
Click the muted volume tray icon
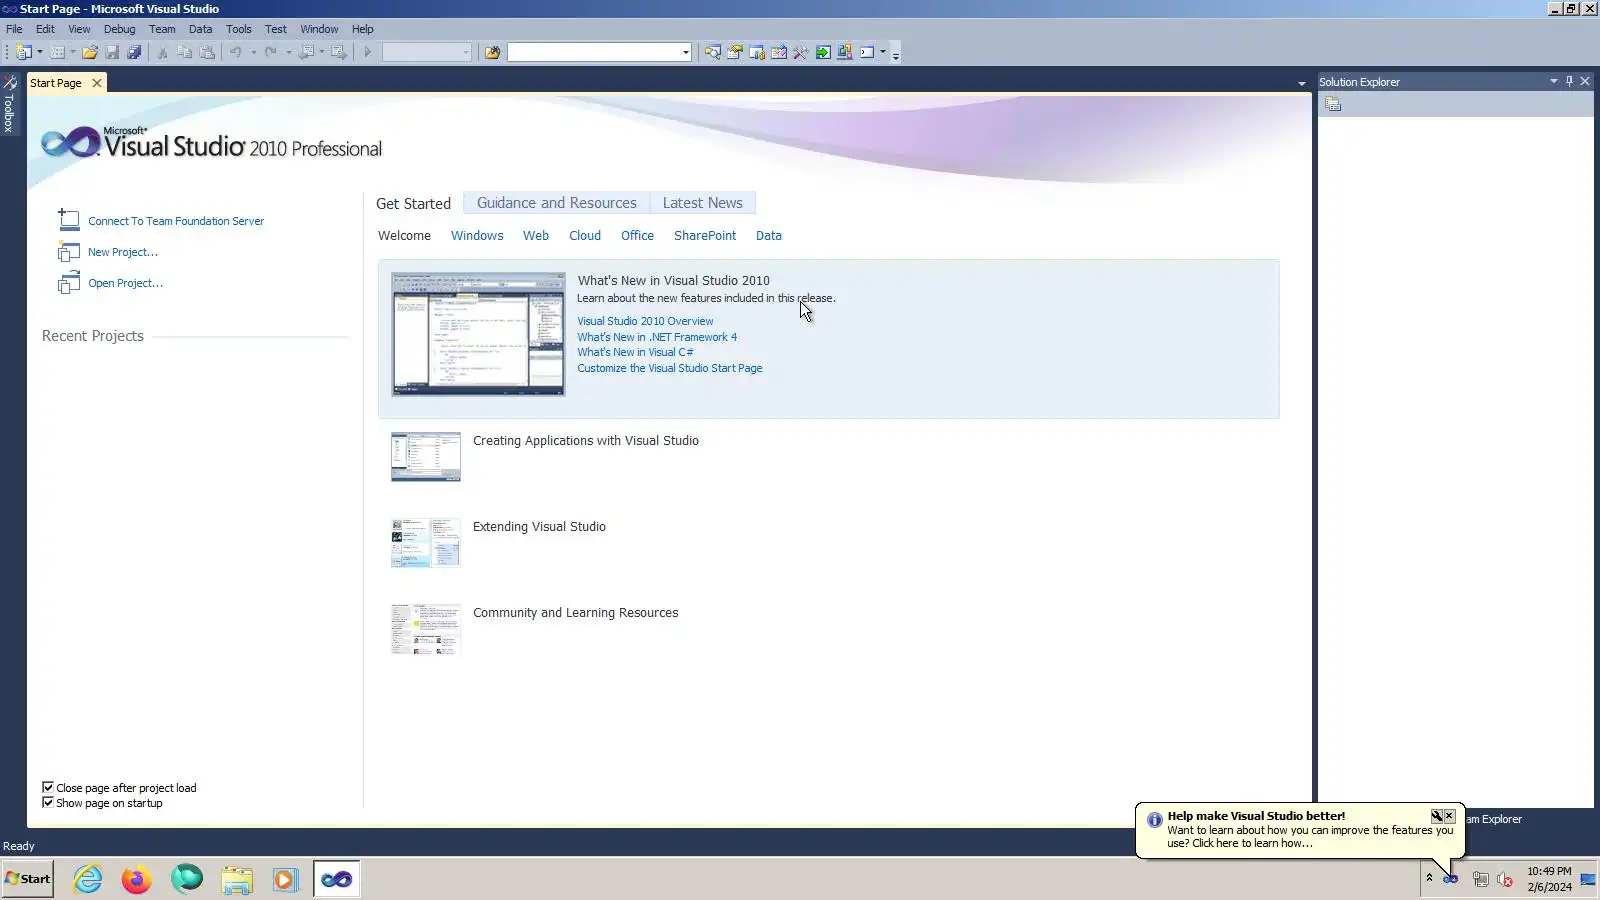click(1505, 879)
